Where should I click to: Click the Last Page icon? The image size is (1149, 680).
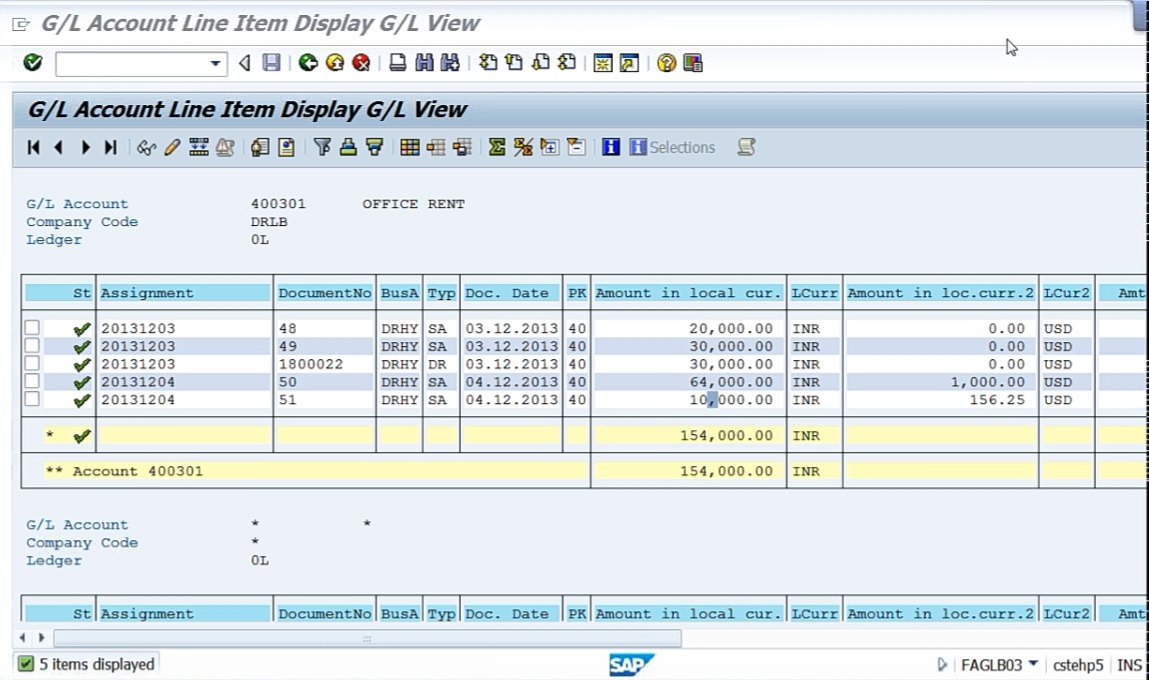566,63
